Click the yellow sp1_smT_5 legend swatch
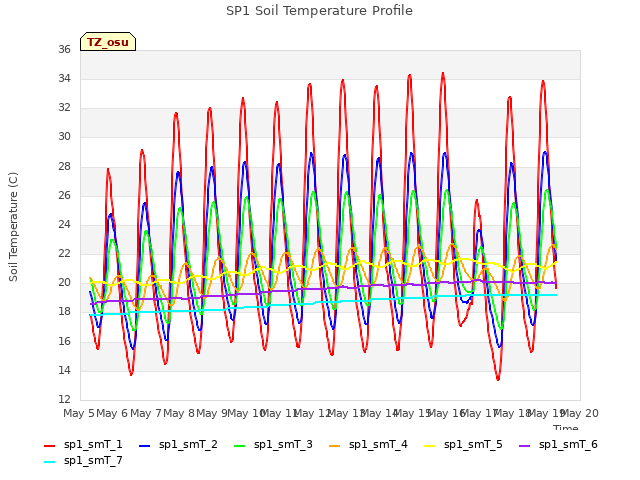 click(x=430, y=446)
